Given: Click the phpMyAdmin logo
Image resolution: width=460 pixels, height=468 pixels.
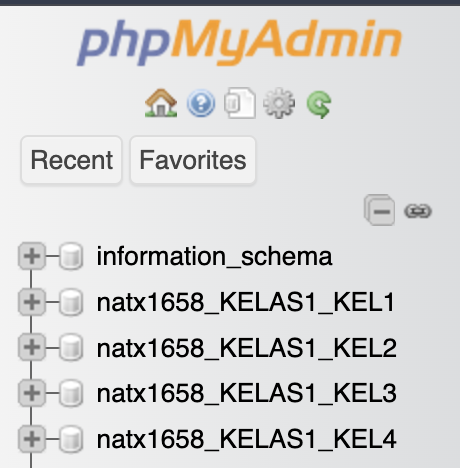Looking at the screenshot, I should [239, 42].
